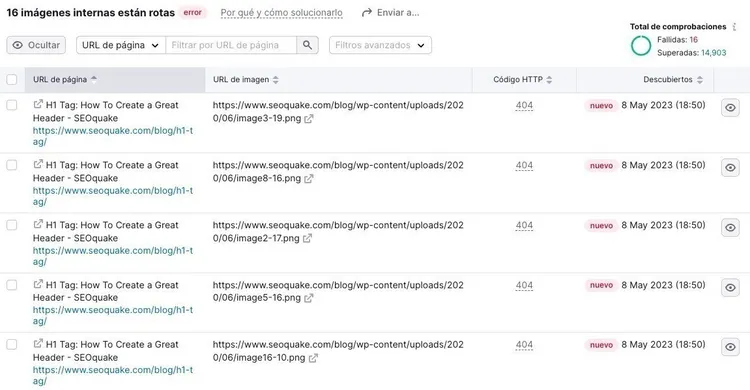Hide the image8-16.png row with eye icon
The image size is (750, 390).
[730, 167]
